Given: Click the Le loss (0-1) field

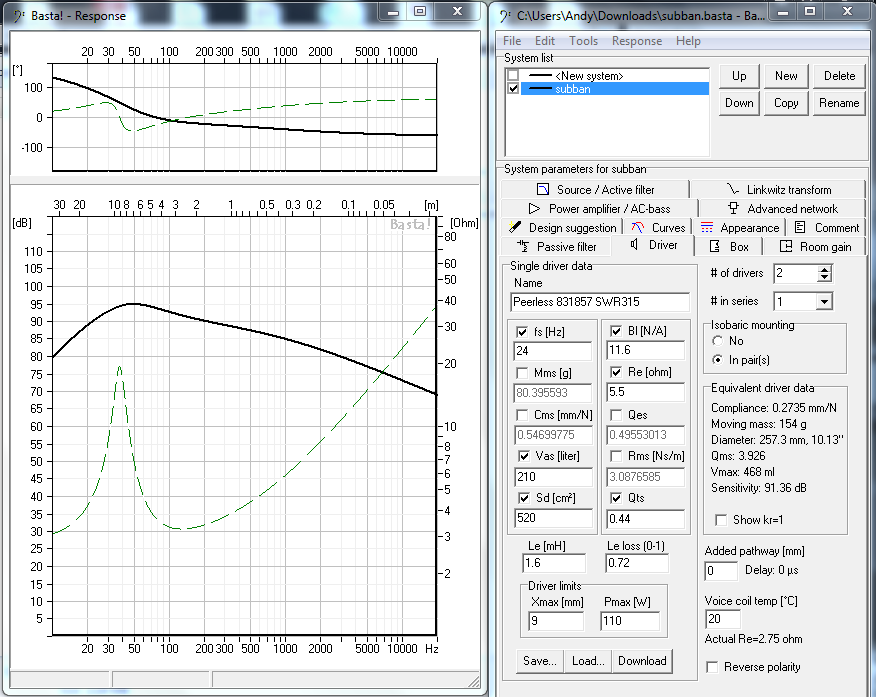Looking at the screenshot, I should [637, 563].
